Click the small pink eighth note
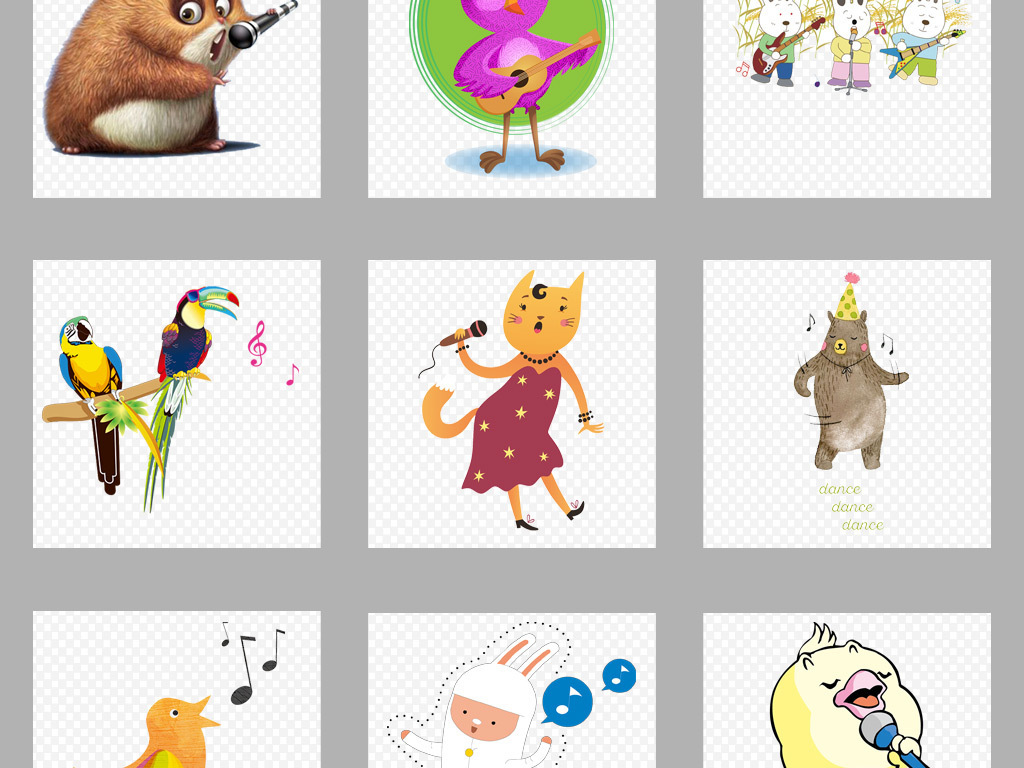1024x768 pixels. point(292,375)
